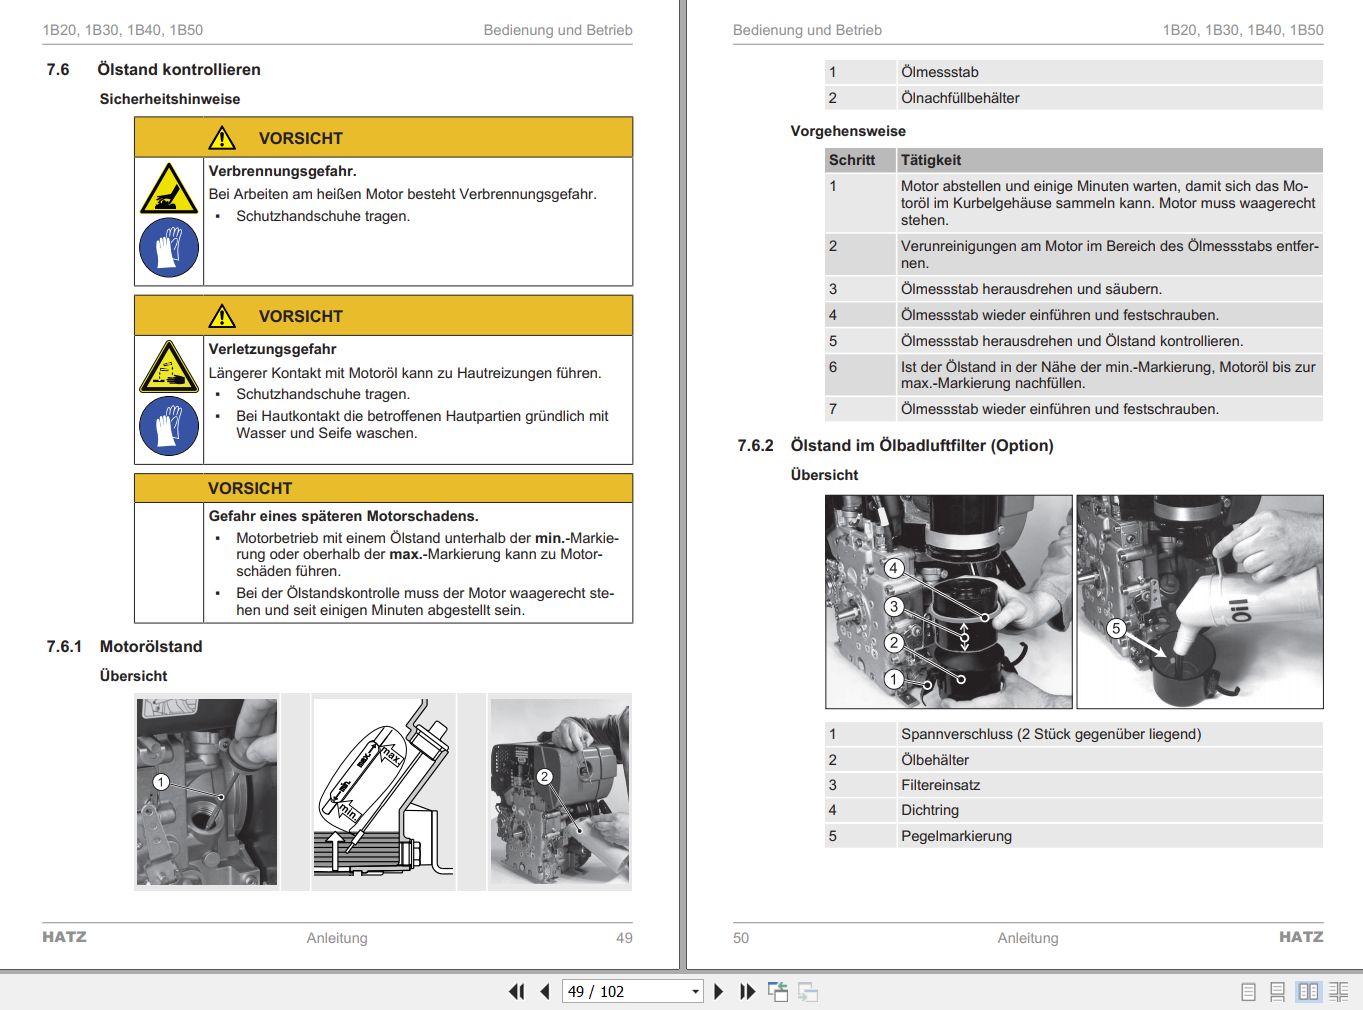Open the page number dropdown
This screenshot has height=1010, width=1363.
(x=696, y=990)
